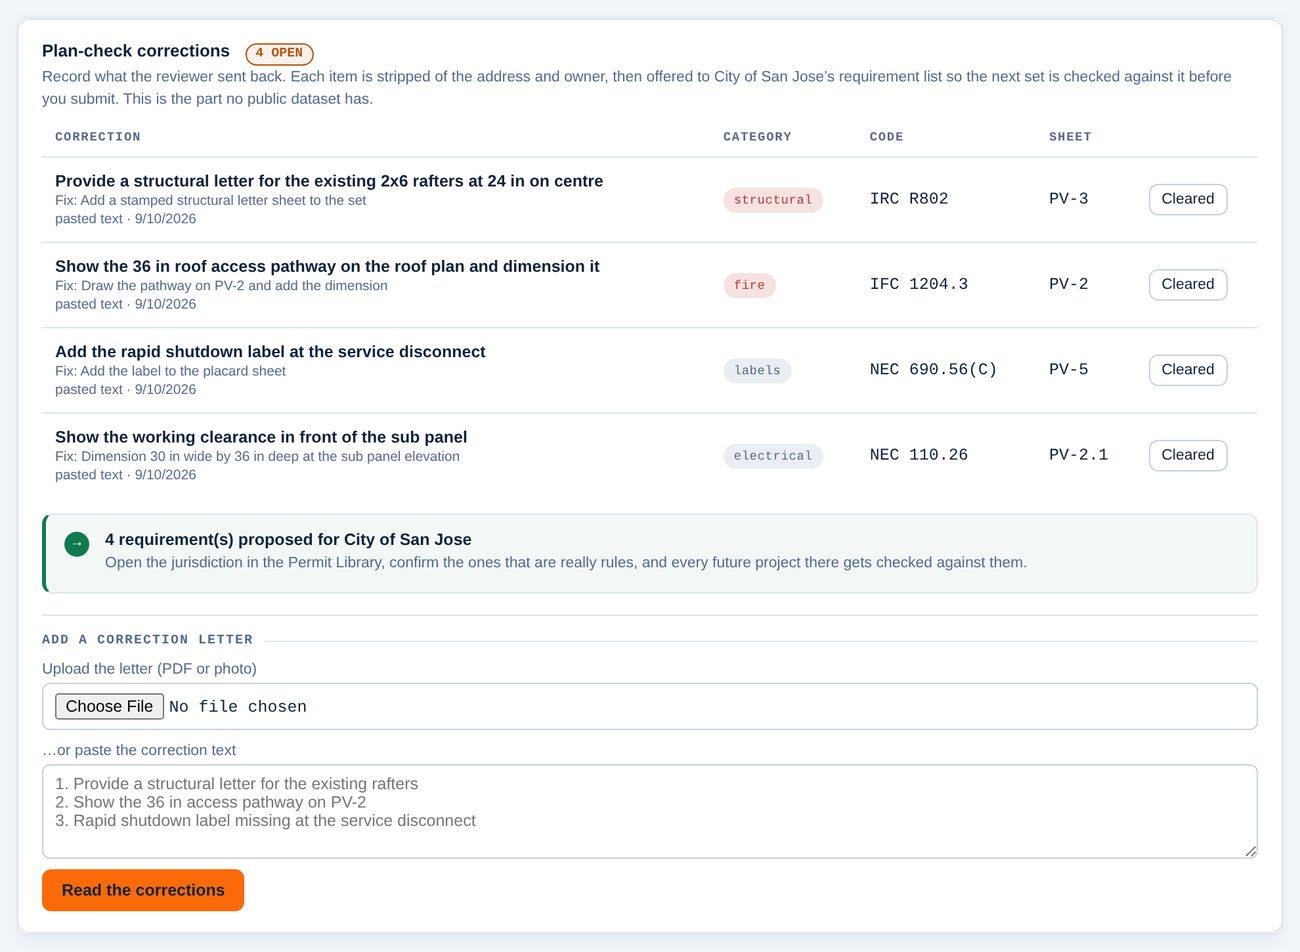
Task: Click the 'Fix: Draw the pathway on PV-2' line
Action: click(221, 286)
